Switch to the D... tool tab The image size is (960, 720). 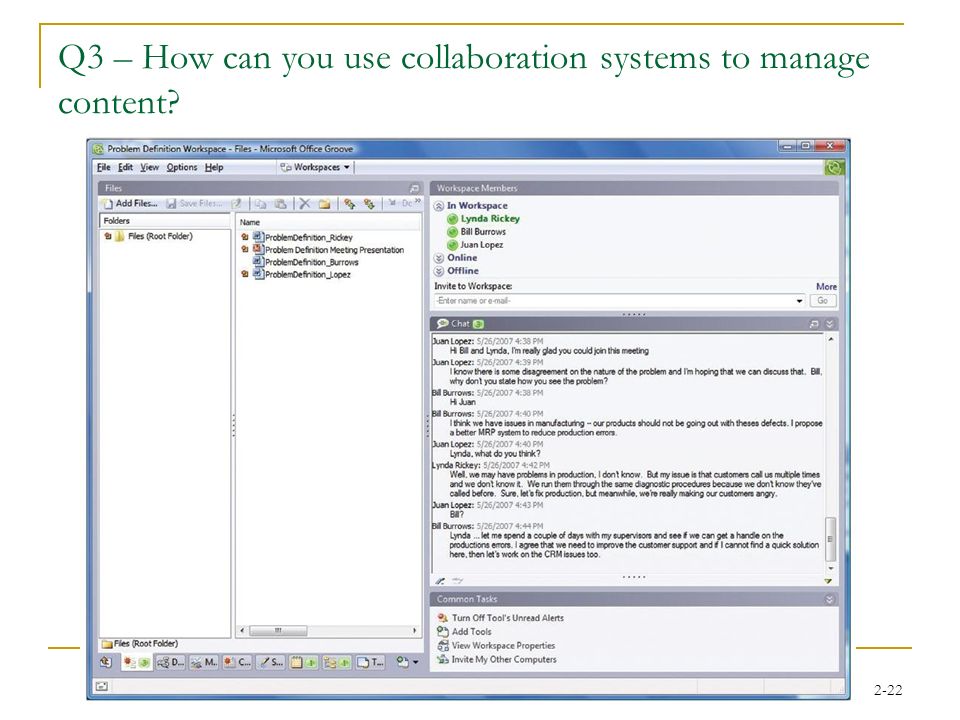coord(170,662)
